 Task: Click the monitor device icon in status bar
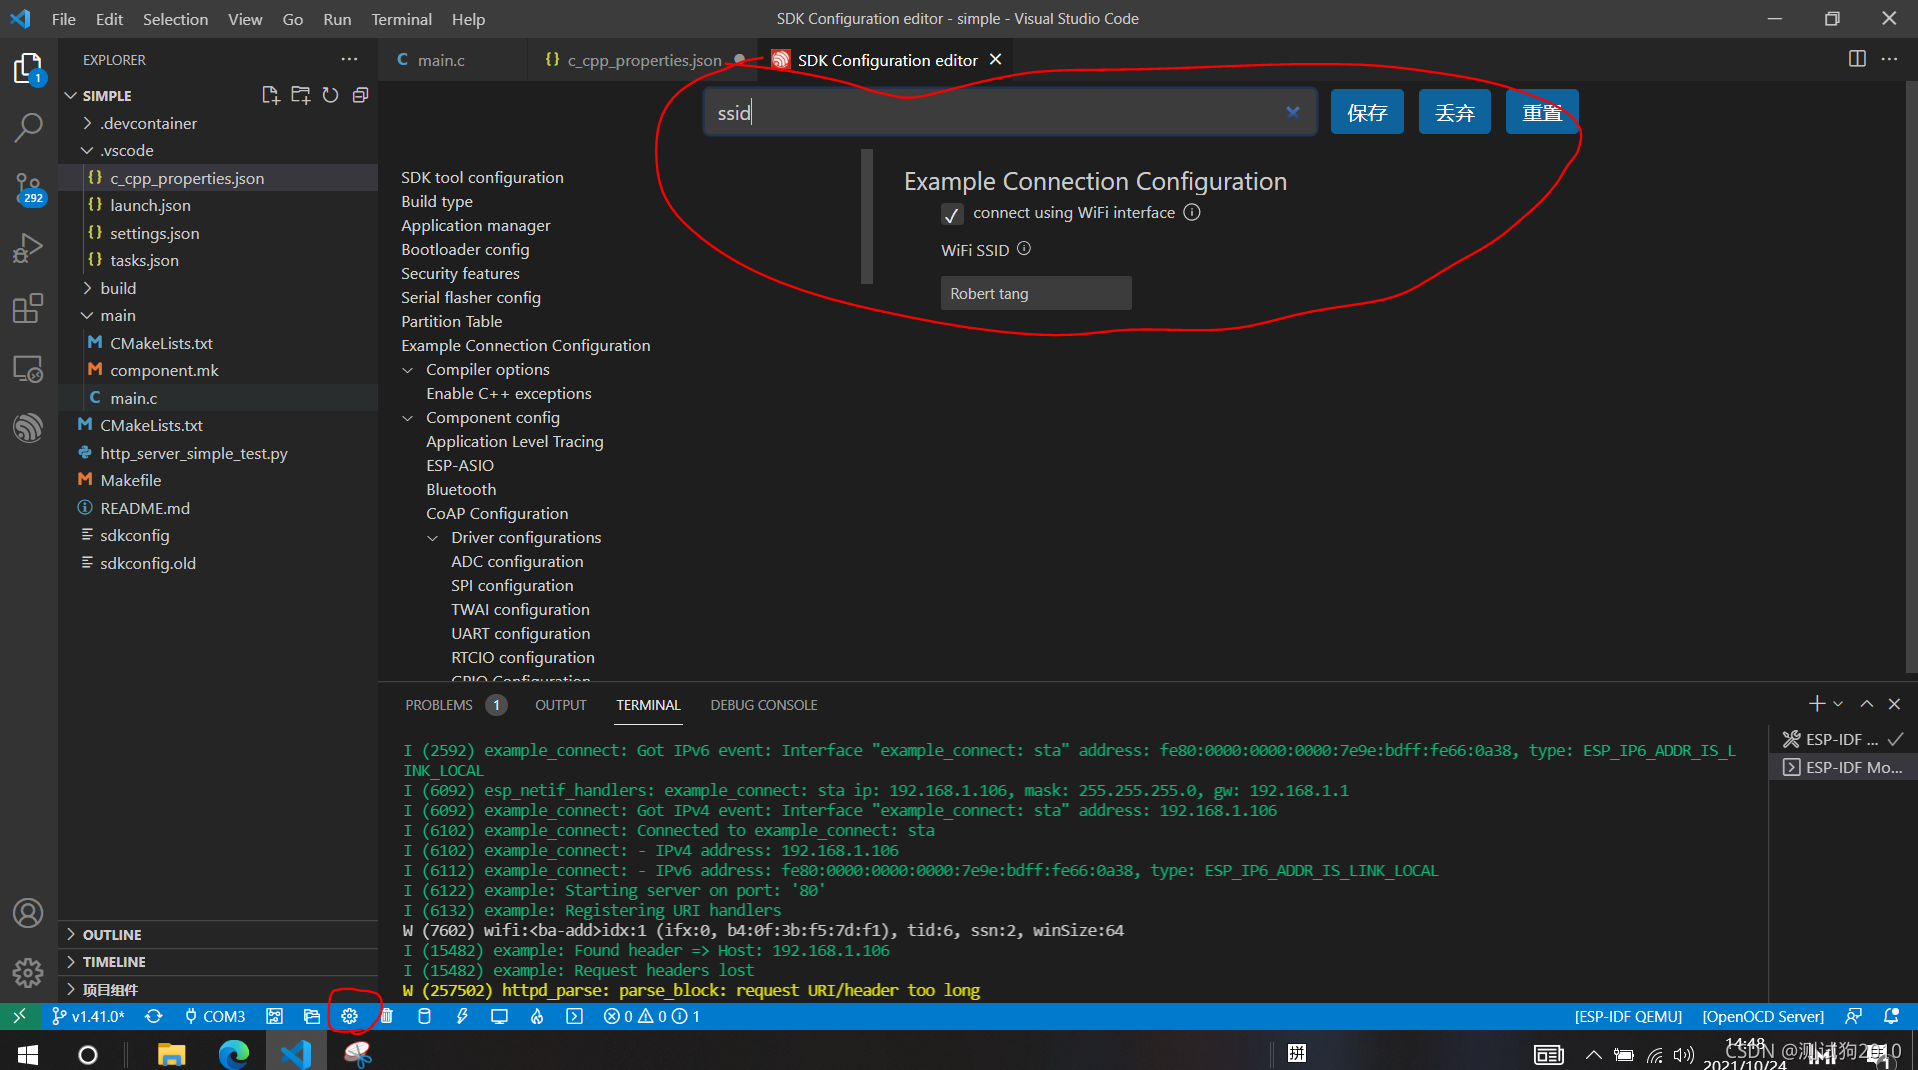click(x=499, y=1016)
